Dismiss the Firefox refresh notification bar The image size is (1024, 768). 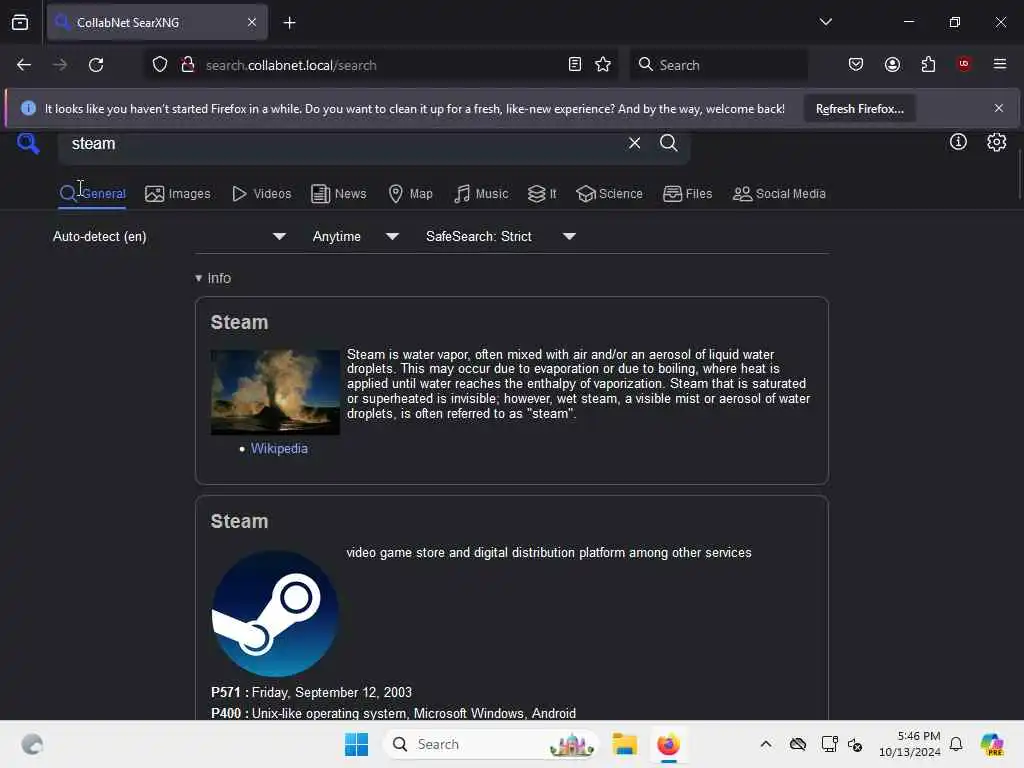pos(999,108)
